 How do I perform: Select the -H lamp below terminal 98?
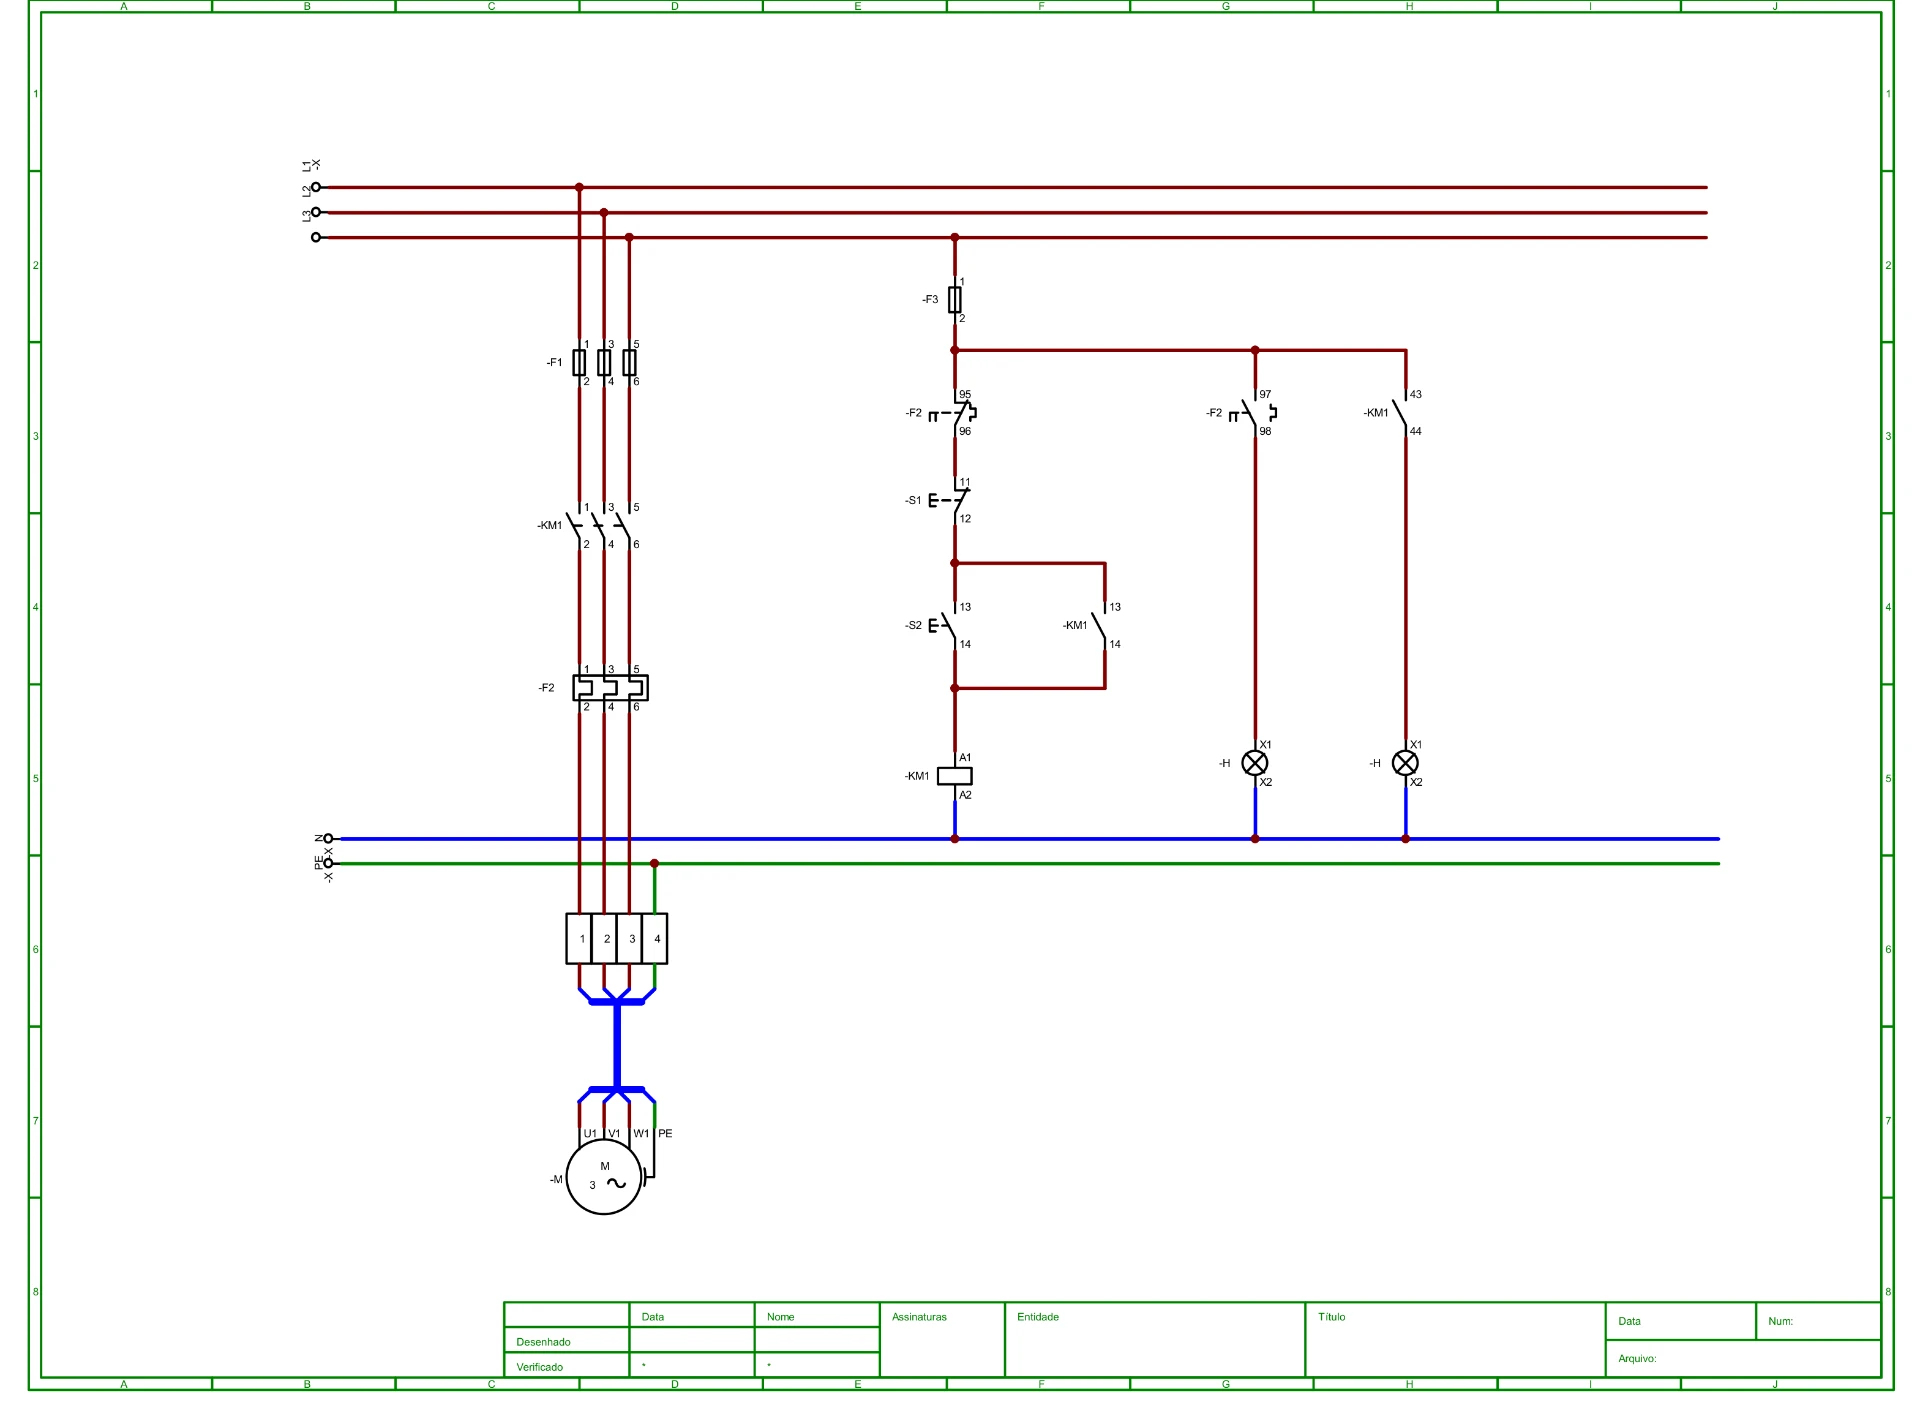click(x=1255, y=763)
